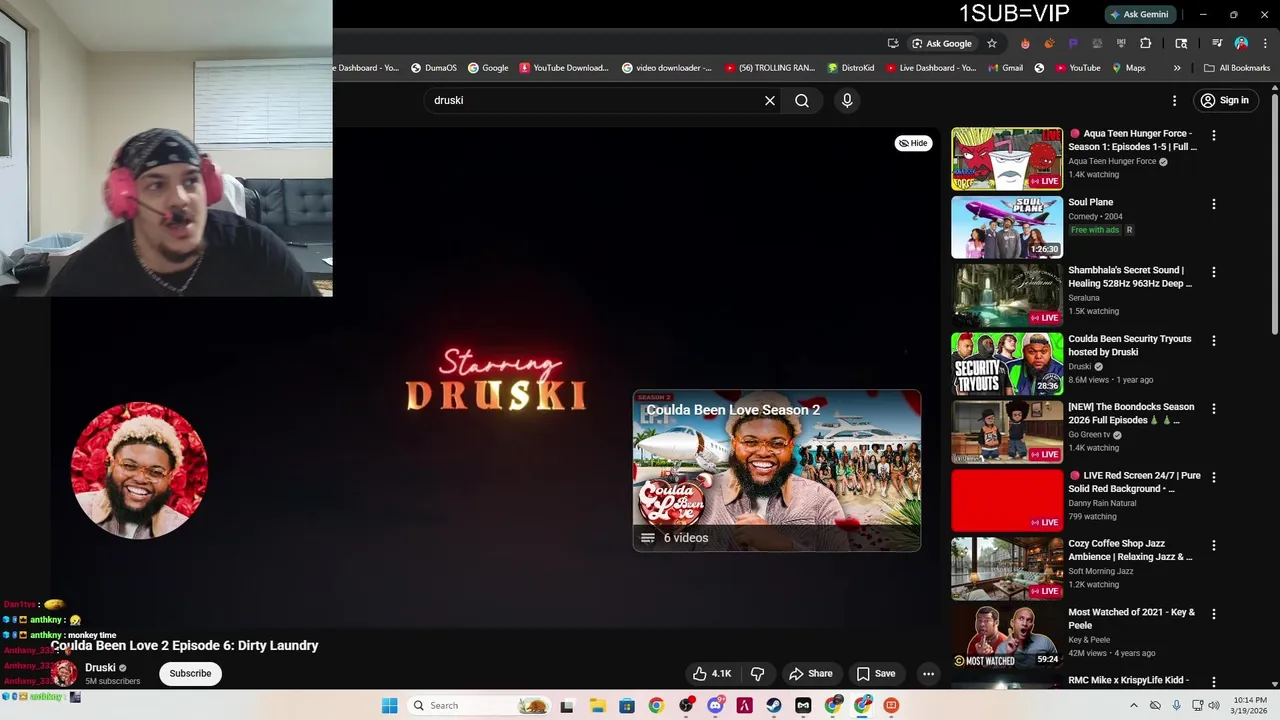1280x720 pixels.
Task: Click the Druski circular channel avatar overlay
Action: click(x=139, y=470)
